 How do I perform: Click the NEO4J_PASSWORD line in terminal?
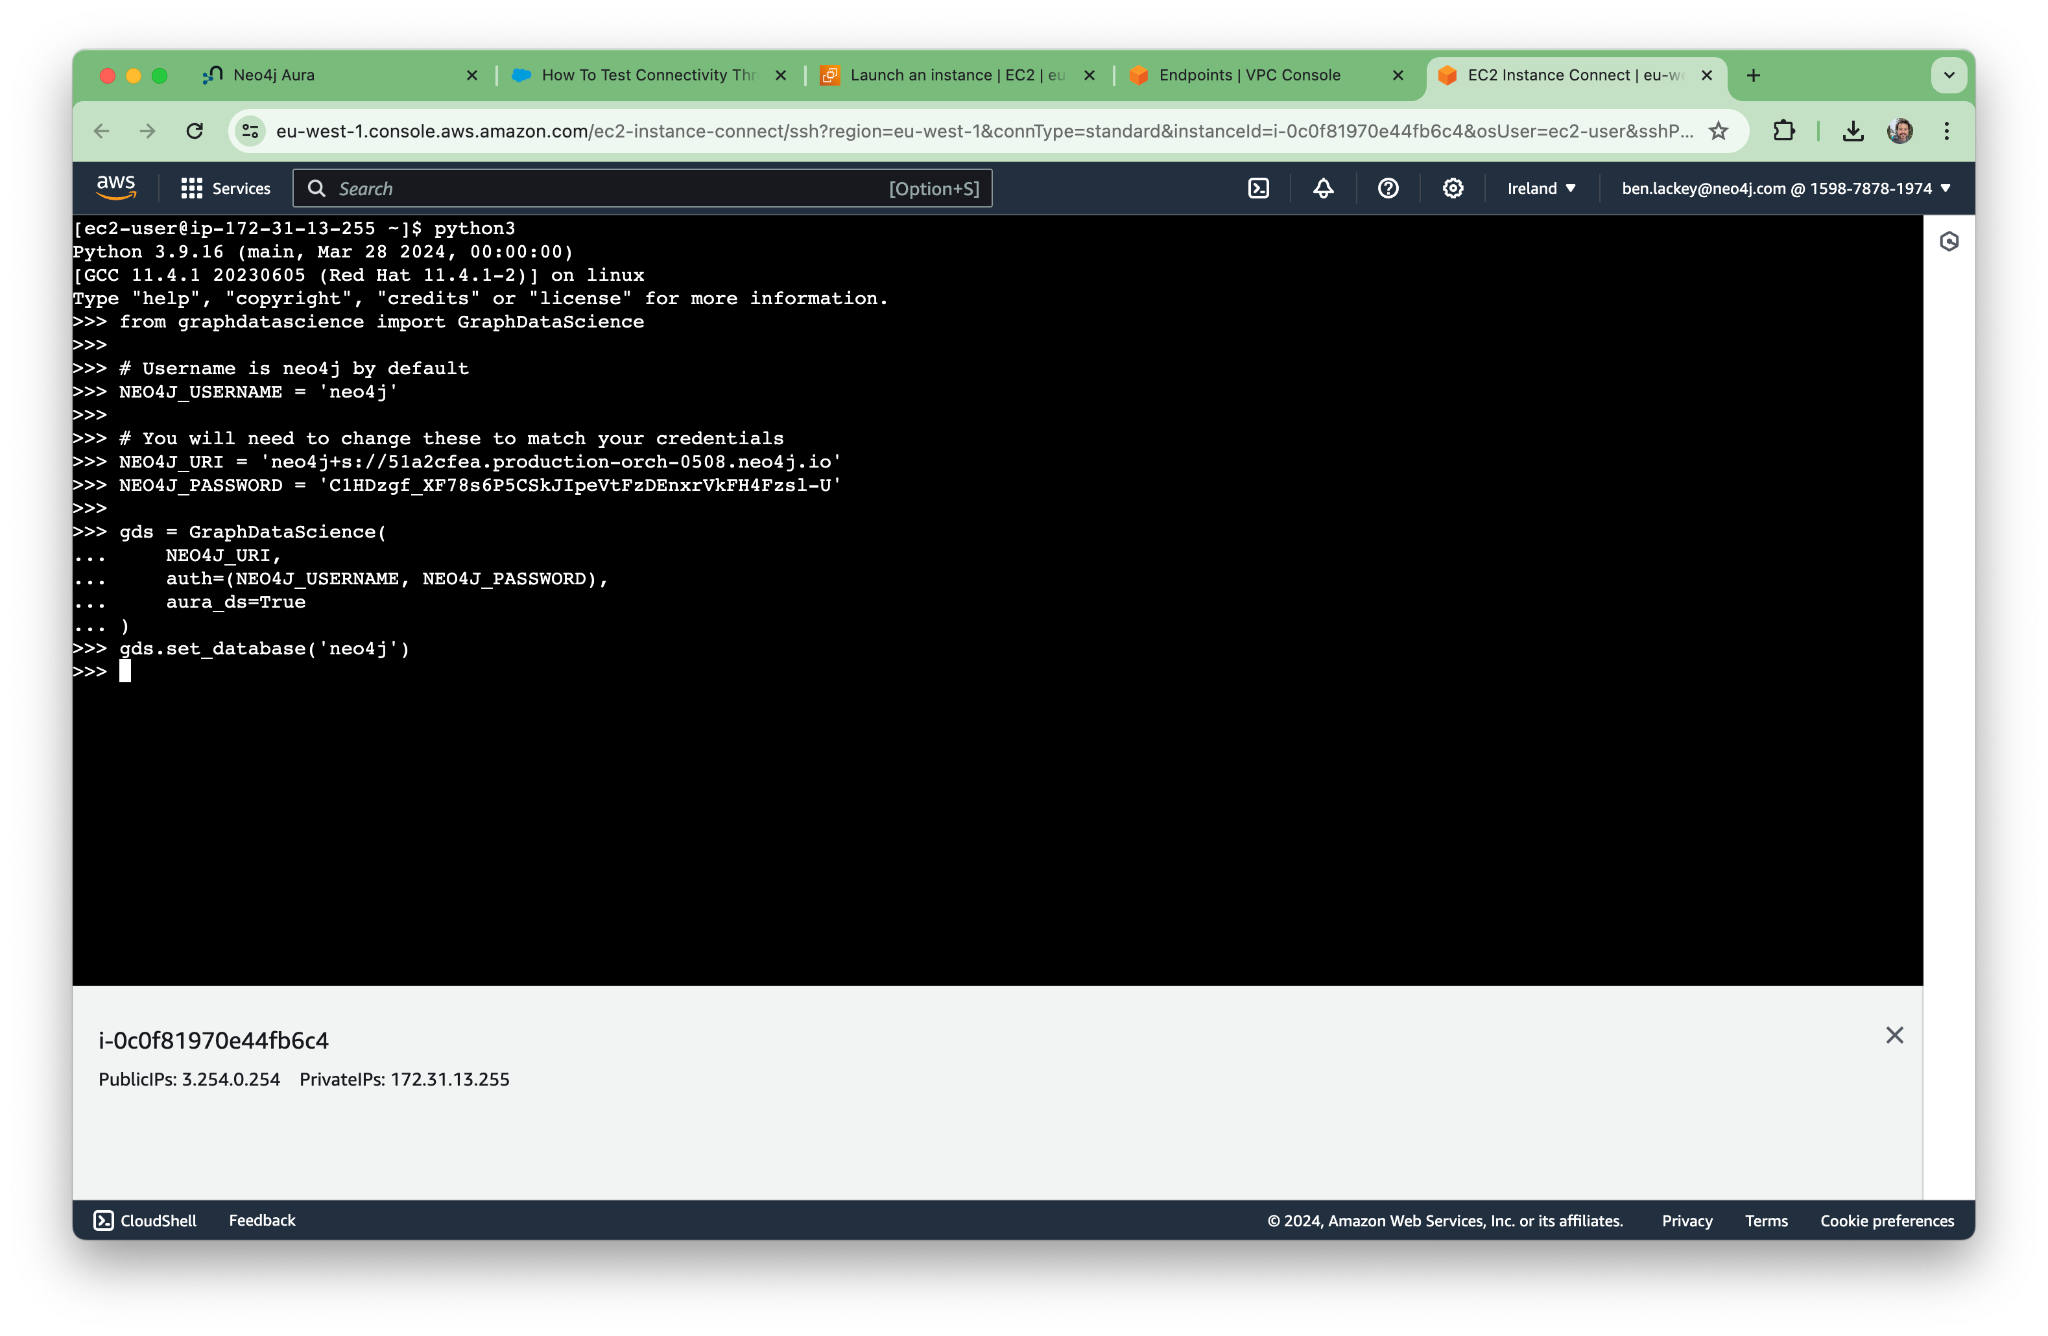pyautogui.click(x=457, y=485)
